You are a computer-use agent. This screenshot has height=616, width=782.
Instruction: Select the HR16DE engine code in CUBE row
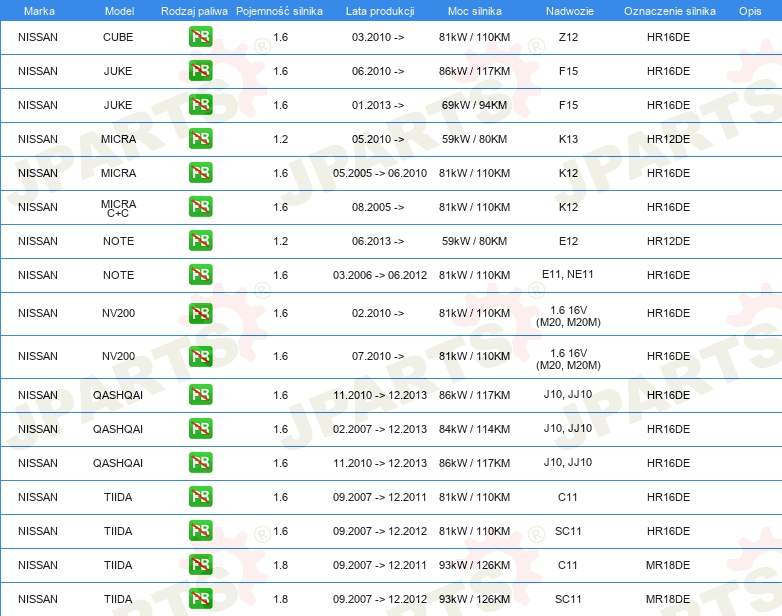pos(668,37)
